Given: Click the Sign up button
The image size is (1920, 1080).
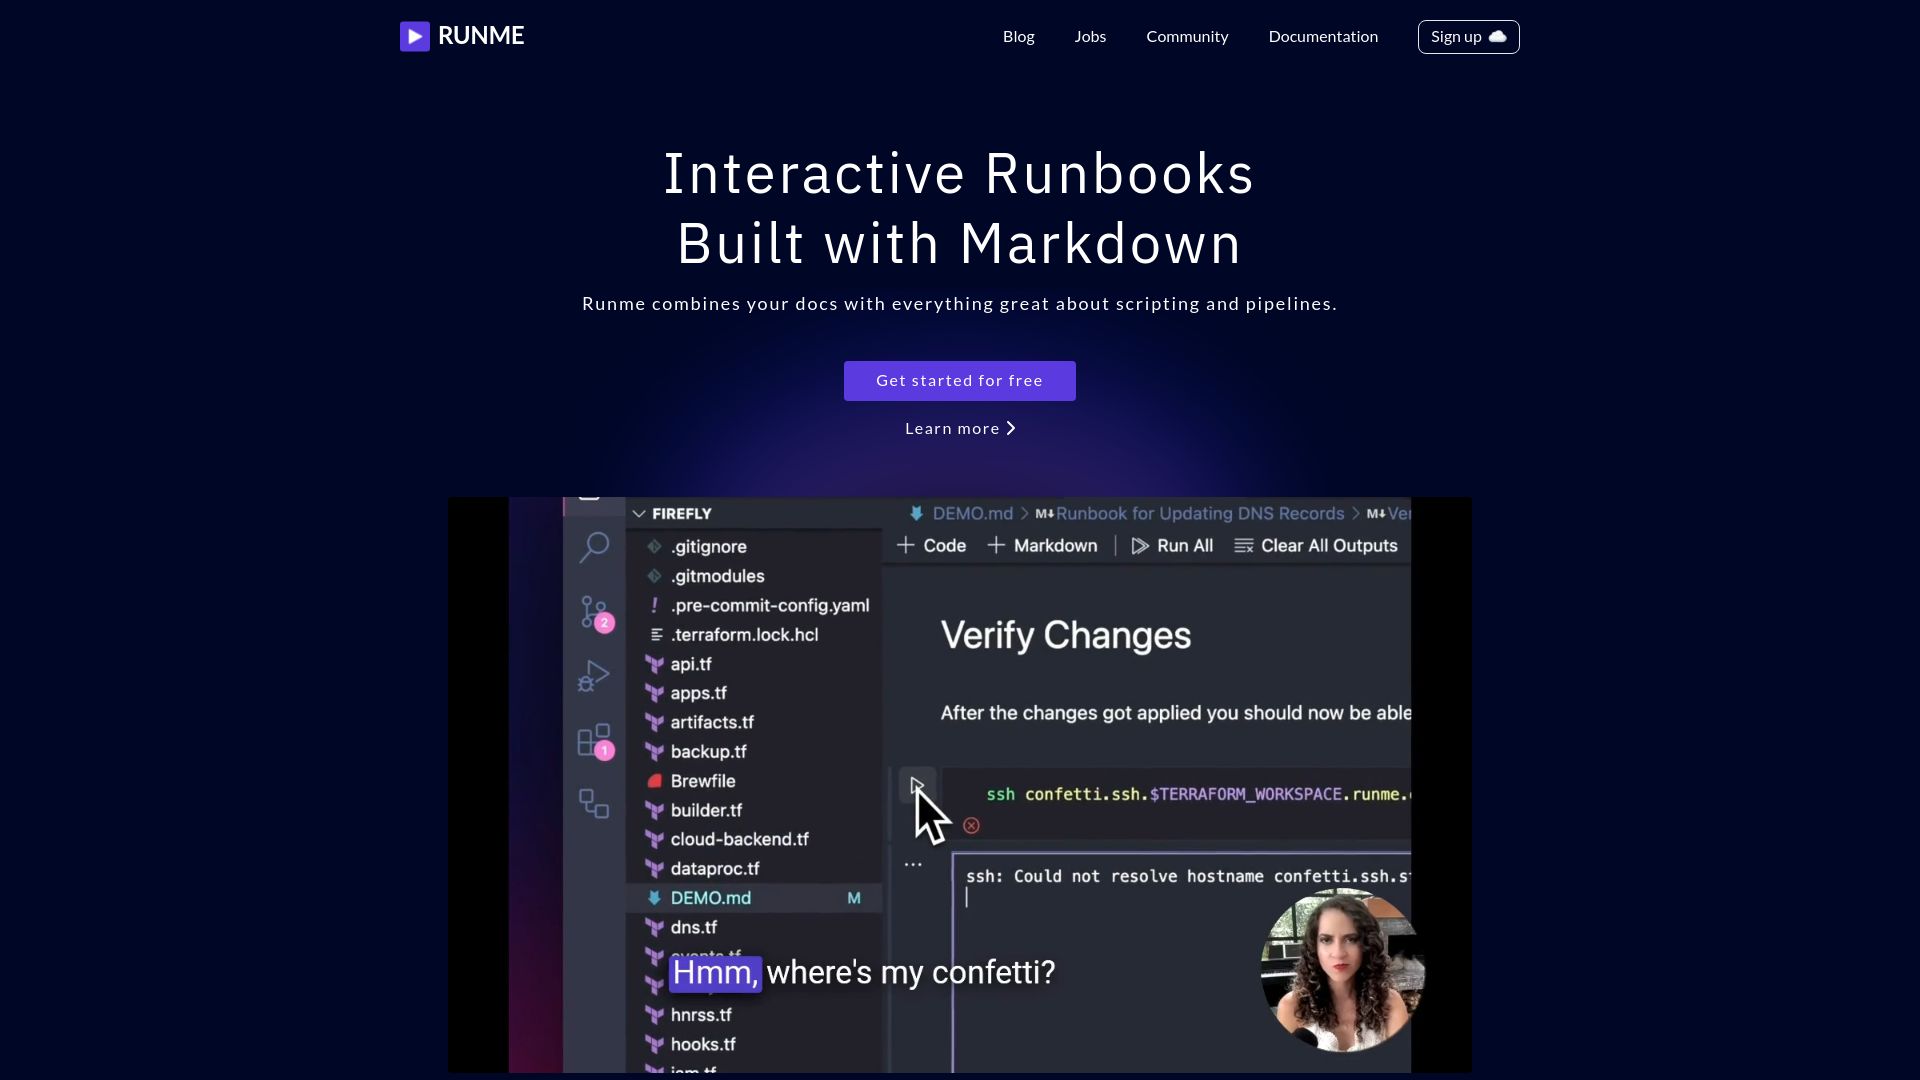Looking at the screenshot, I should pos(1468,37).
